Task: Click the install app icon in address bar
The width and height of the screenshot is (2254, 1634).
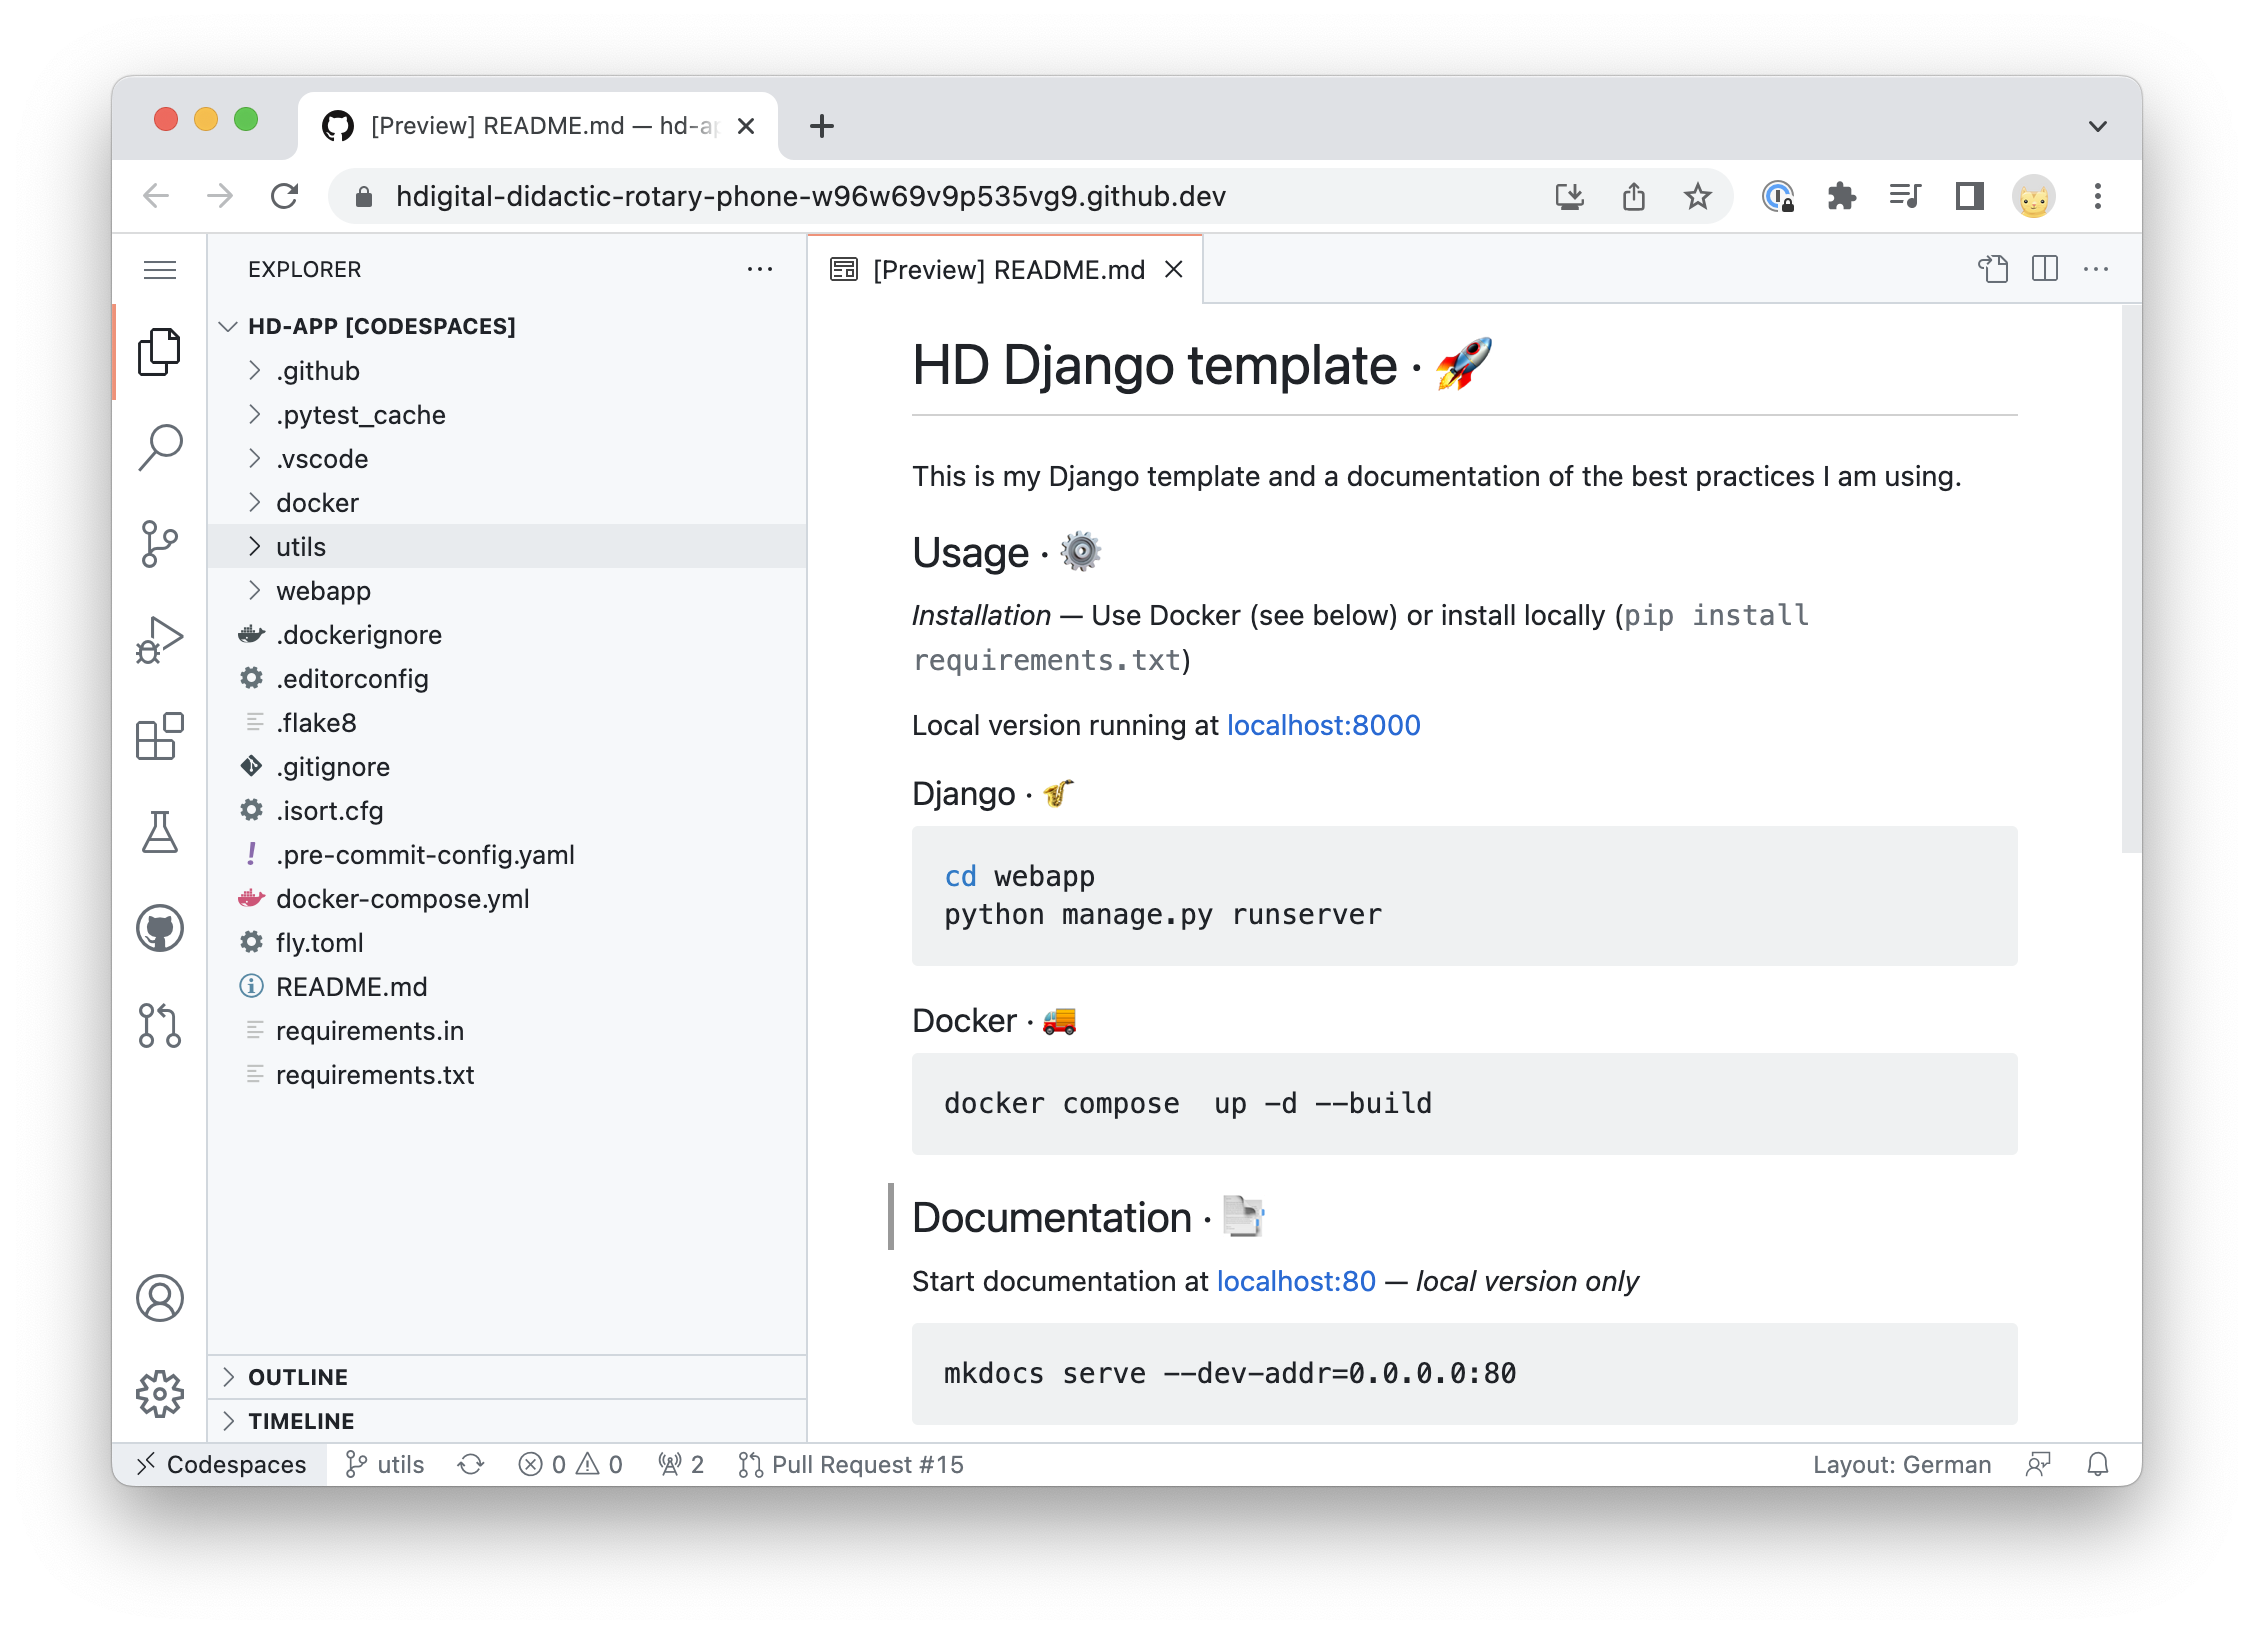Action: pos(1570,196)
